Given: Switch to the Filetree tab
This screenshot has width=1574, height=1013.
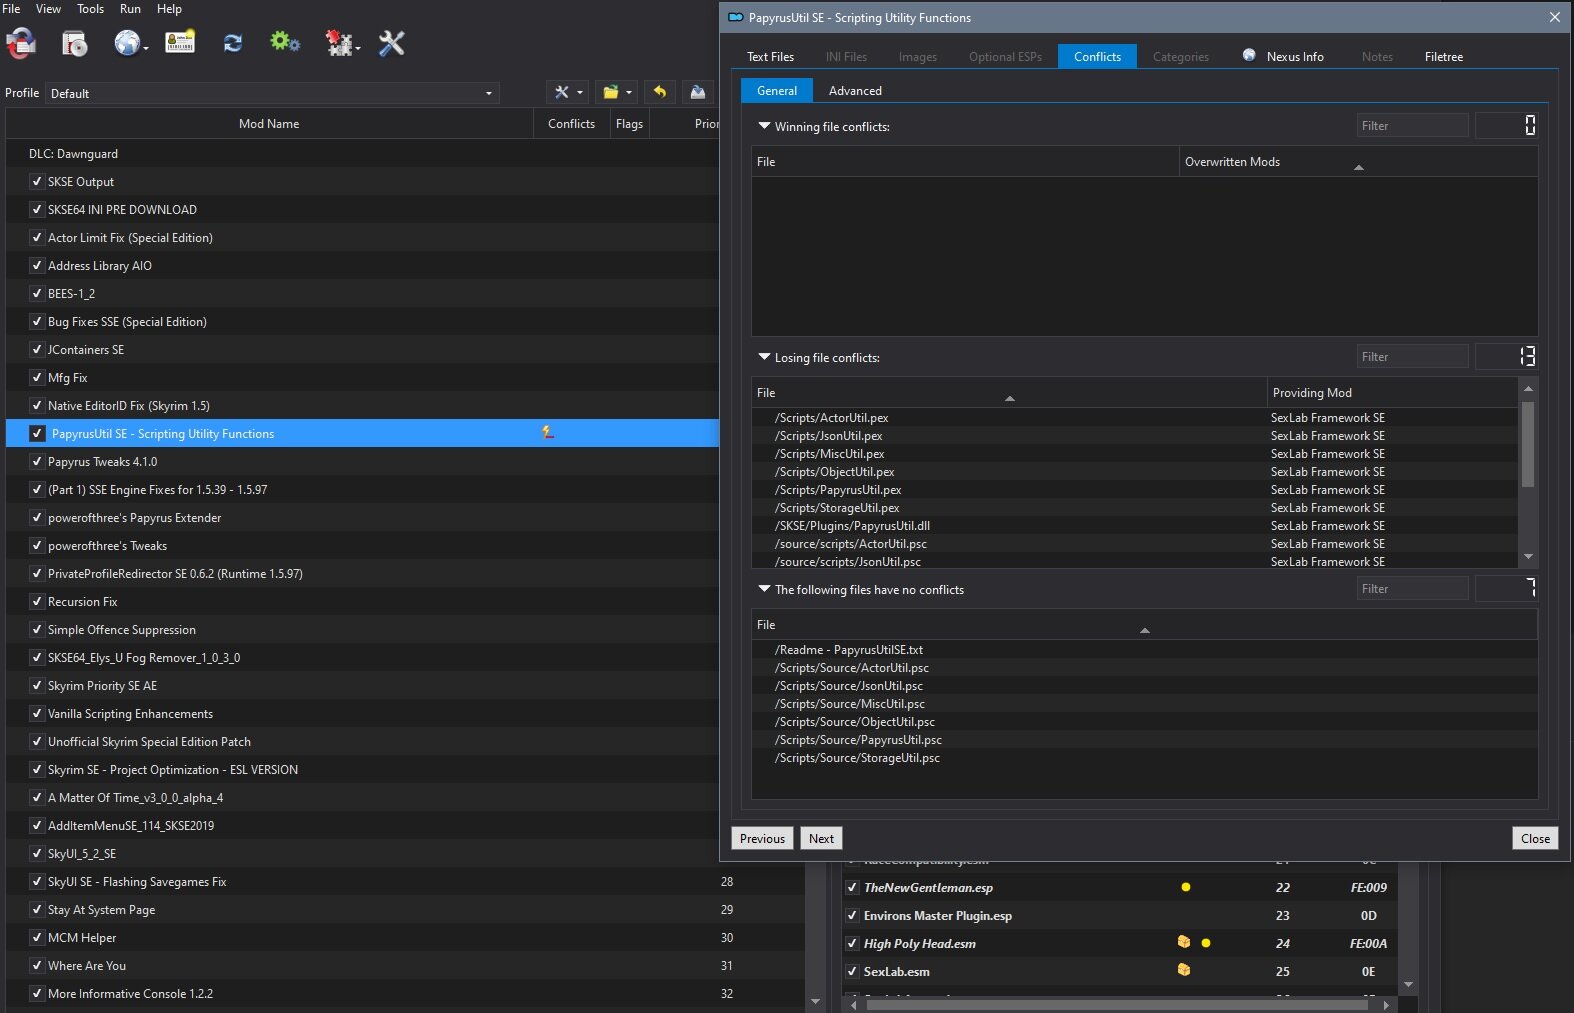Looking at the screenshot, I should click(1443, 57).
